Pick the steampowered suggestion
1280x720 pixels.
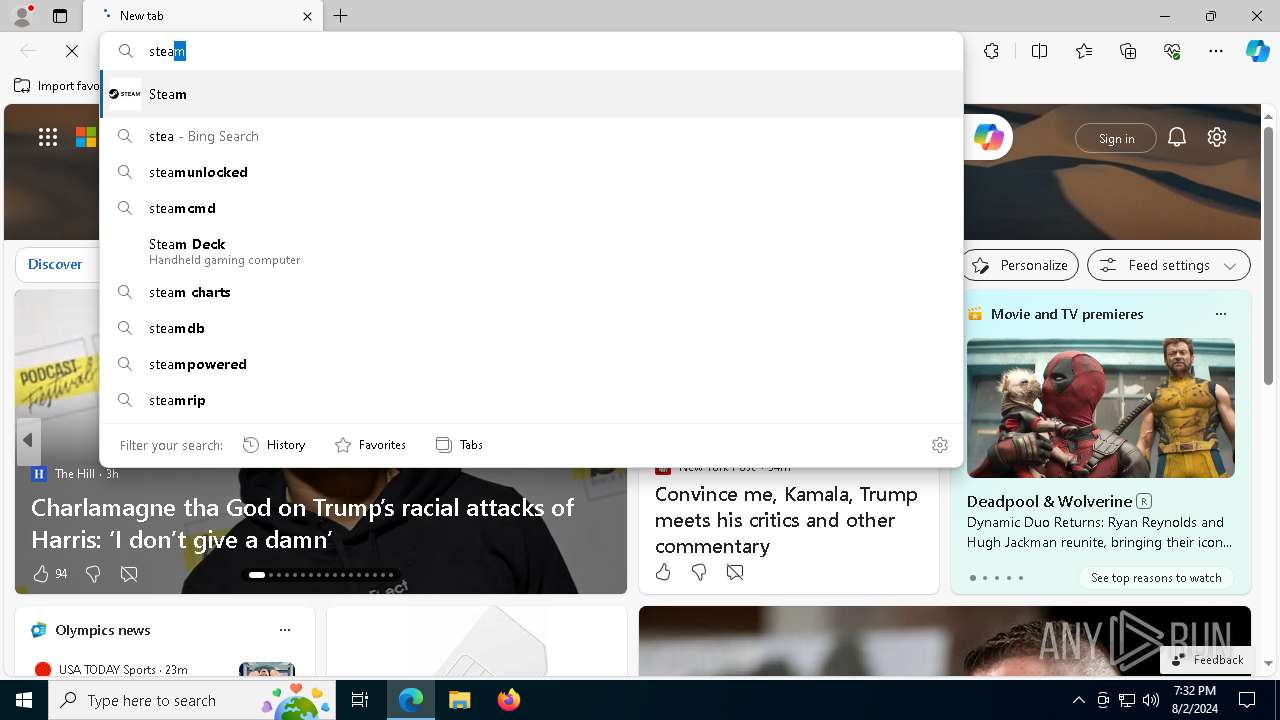[x=531, y=364]
